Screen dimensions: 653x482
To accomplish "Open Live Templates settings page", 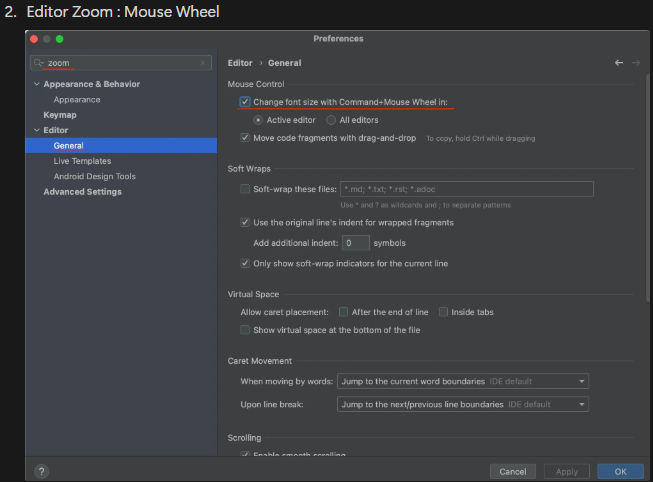I will pos(82,161).
